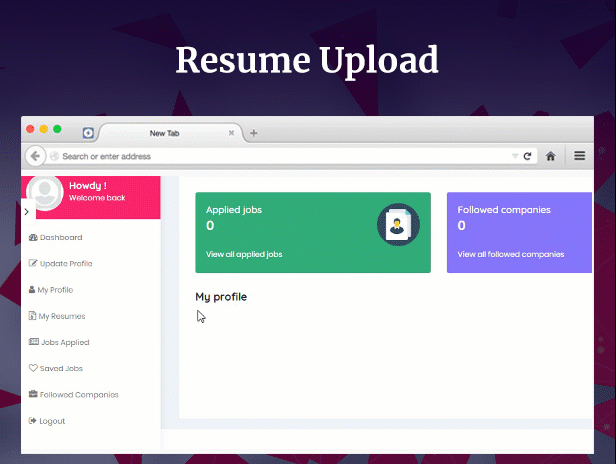Click the user avatar picture
This screenshot has height=464, width=616.
[x=45, y=192]
